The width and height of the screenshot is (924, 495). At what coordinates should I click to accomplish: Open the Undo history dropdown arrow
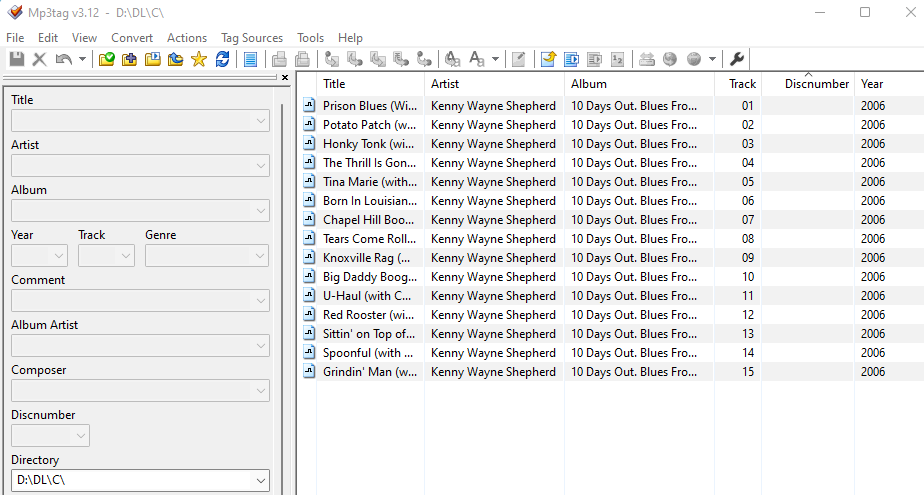pos(82,59)
